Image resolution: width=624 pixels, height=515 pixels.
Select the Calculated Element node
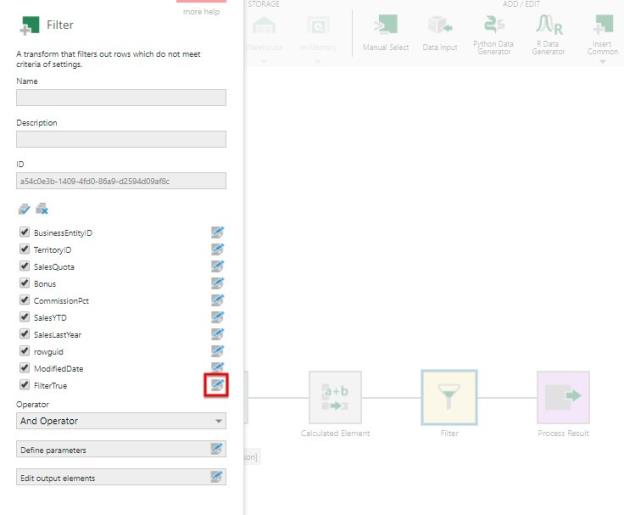pos(335,397)
